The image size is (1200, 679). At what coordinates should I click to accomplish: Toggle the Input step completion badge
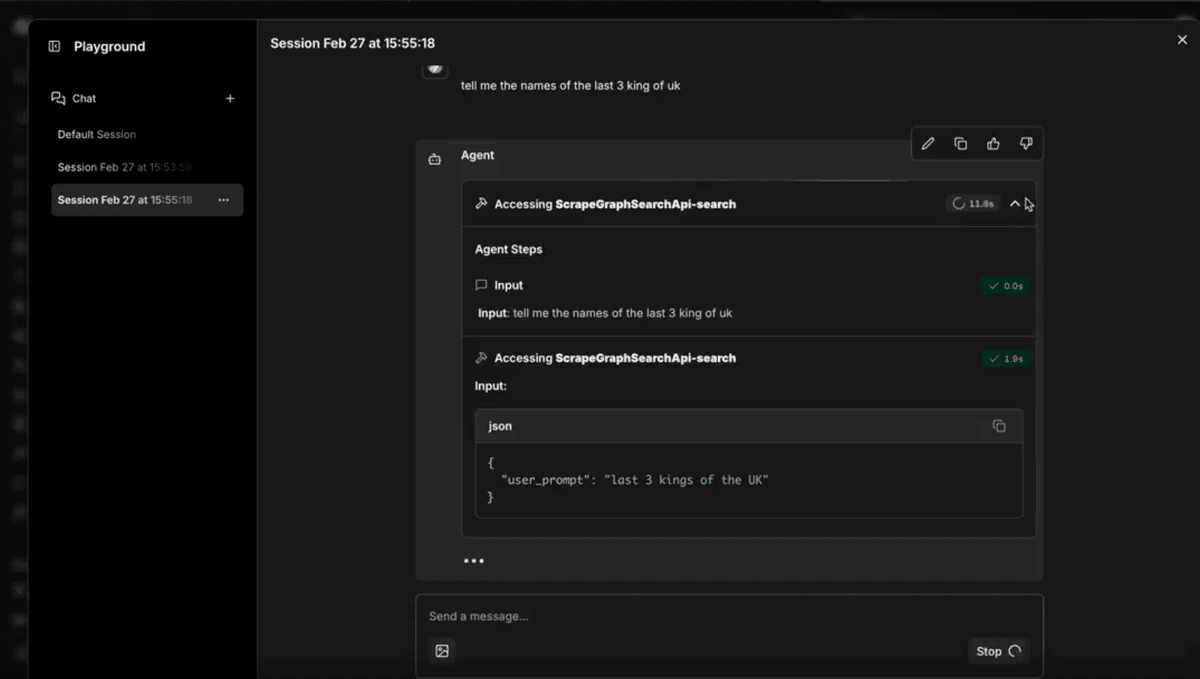pyautogui.click(x=1006, y=285)
